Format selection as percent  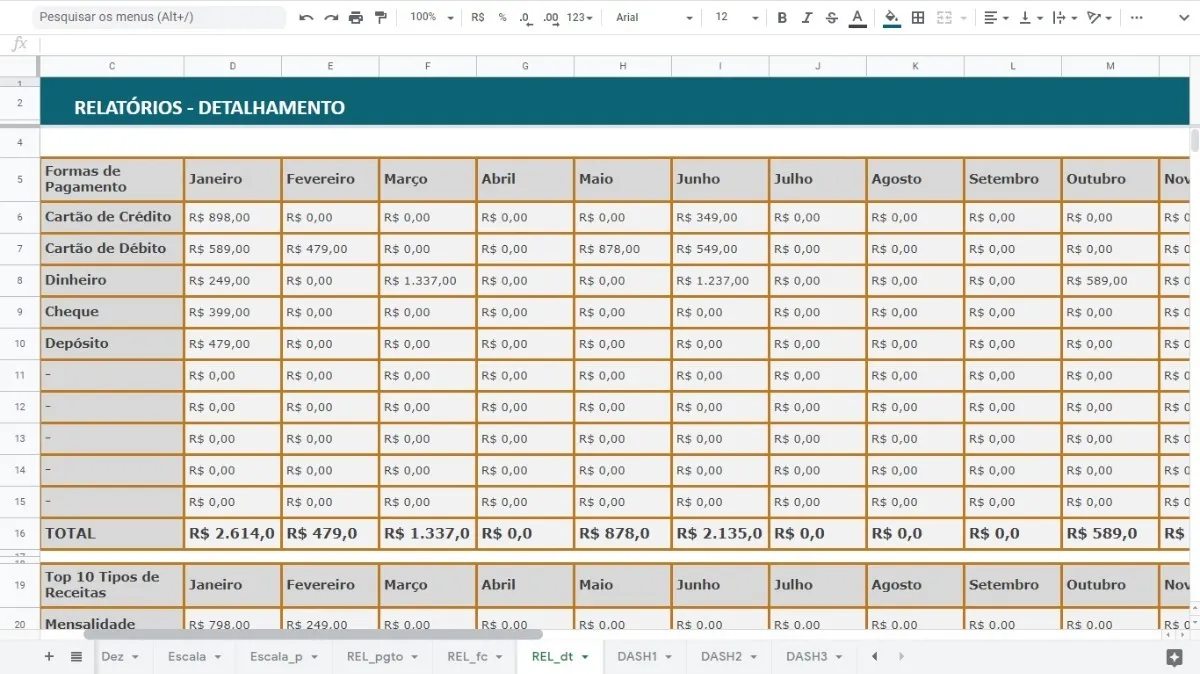pyautogui.click(x=502, y=18)
